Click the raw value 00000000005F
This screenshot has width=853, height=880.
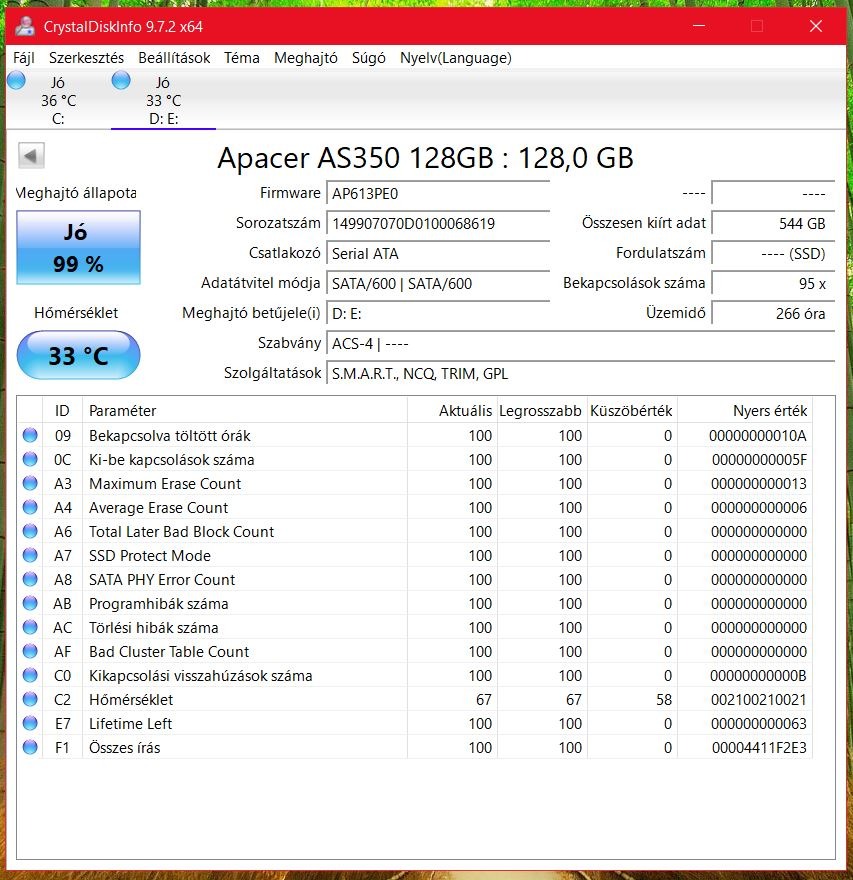[759, 460]
